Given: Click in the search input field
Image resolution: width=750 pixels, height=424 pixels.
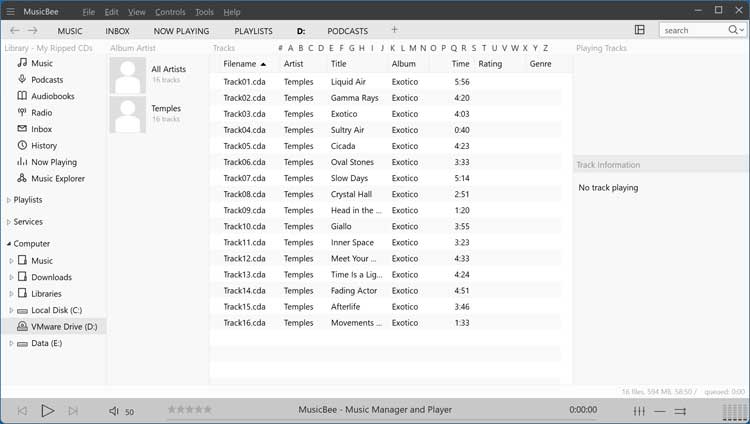Looking at the screenshot, I should click(x=693, y=30).
